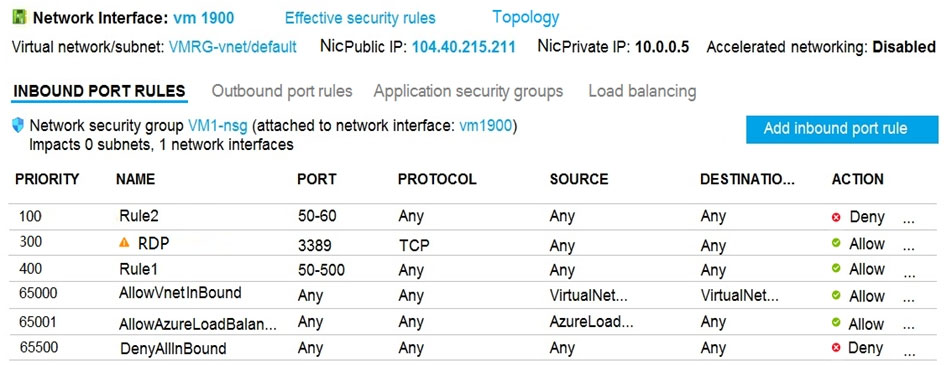Click Add inbound port rule button
952x365 pixels.
(835, 129)
